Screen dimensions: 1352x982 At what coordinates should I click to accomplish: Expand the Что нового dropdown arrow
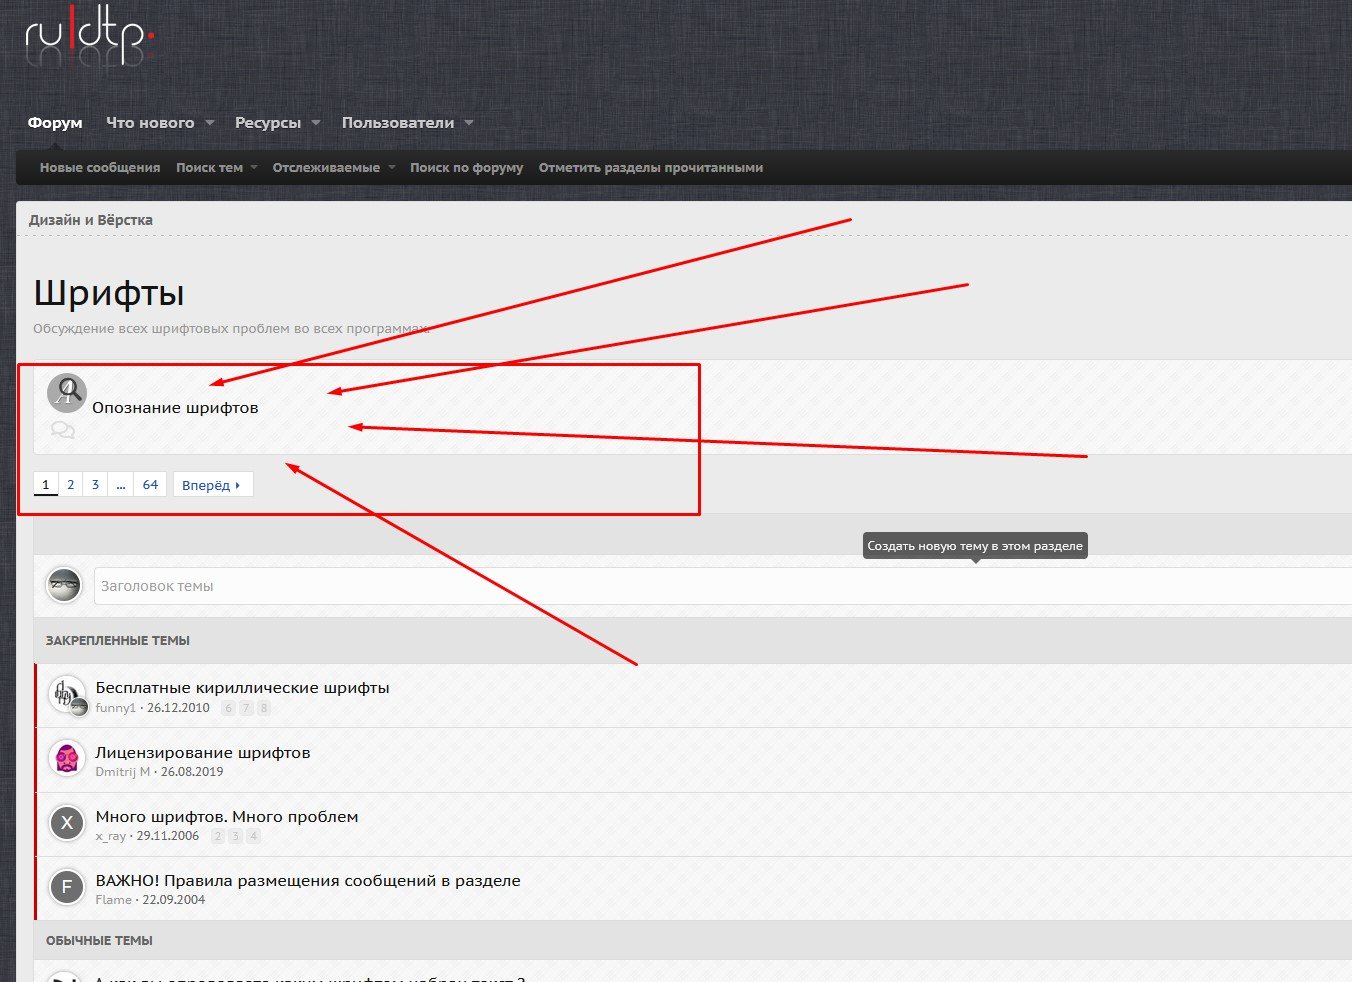[210, 123]
